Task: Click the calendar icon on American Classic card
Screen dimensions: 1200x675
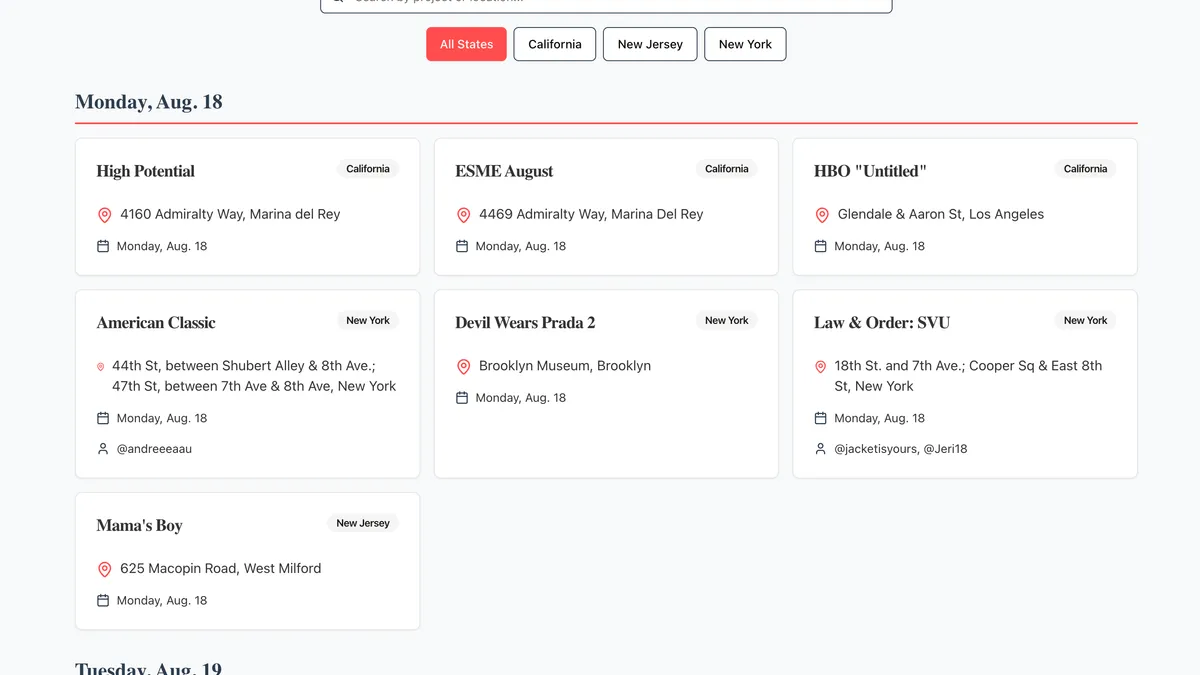Action: coord(103,418)
